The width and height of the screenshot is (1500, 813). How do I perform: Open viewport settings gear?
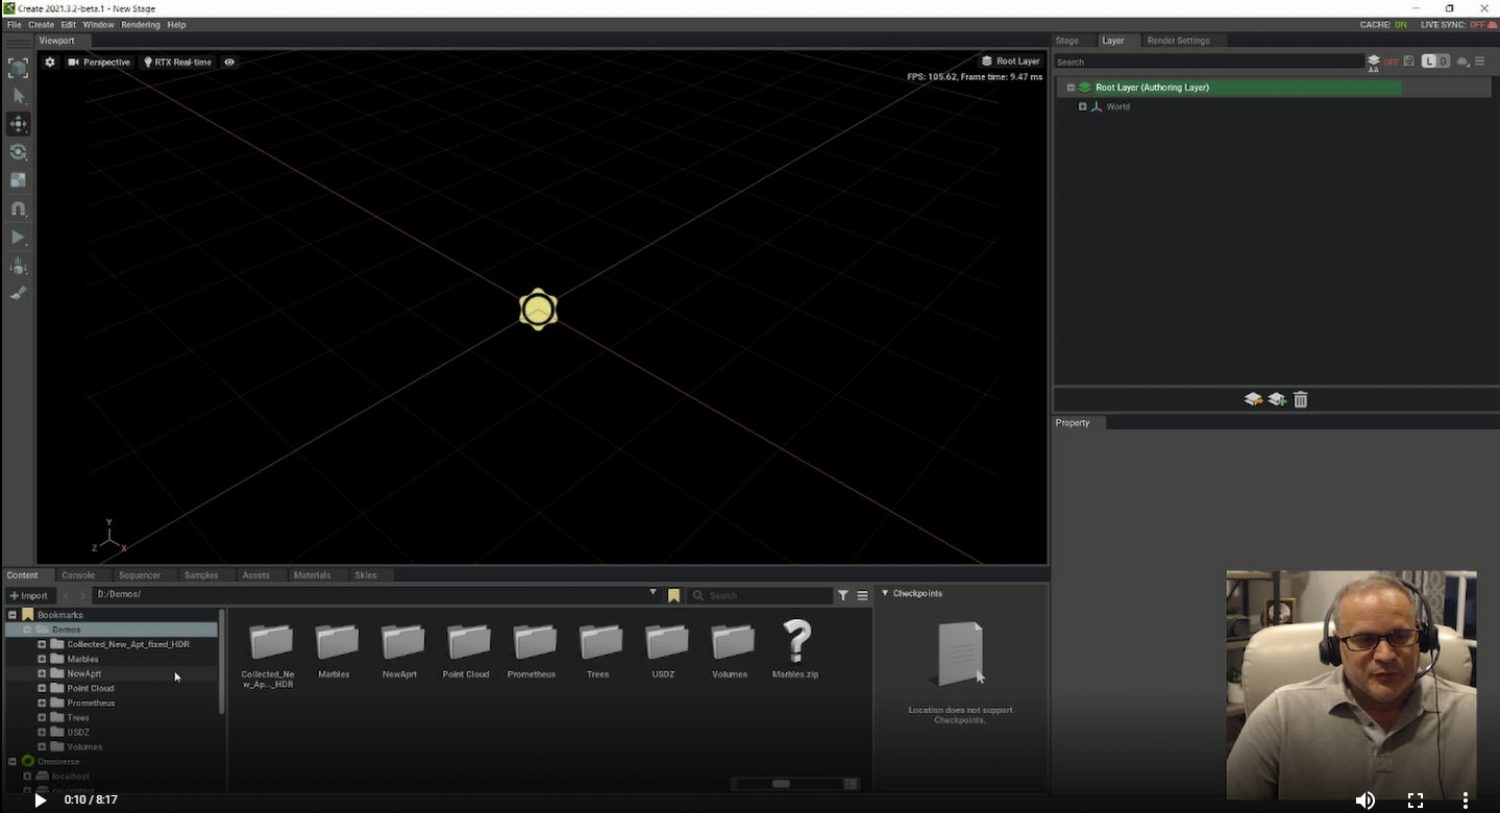click(x=50, y=62)
